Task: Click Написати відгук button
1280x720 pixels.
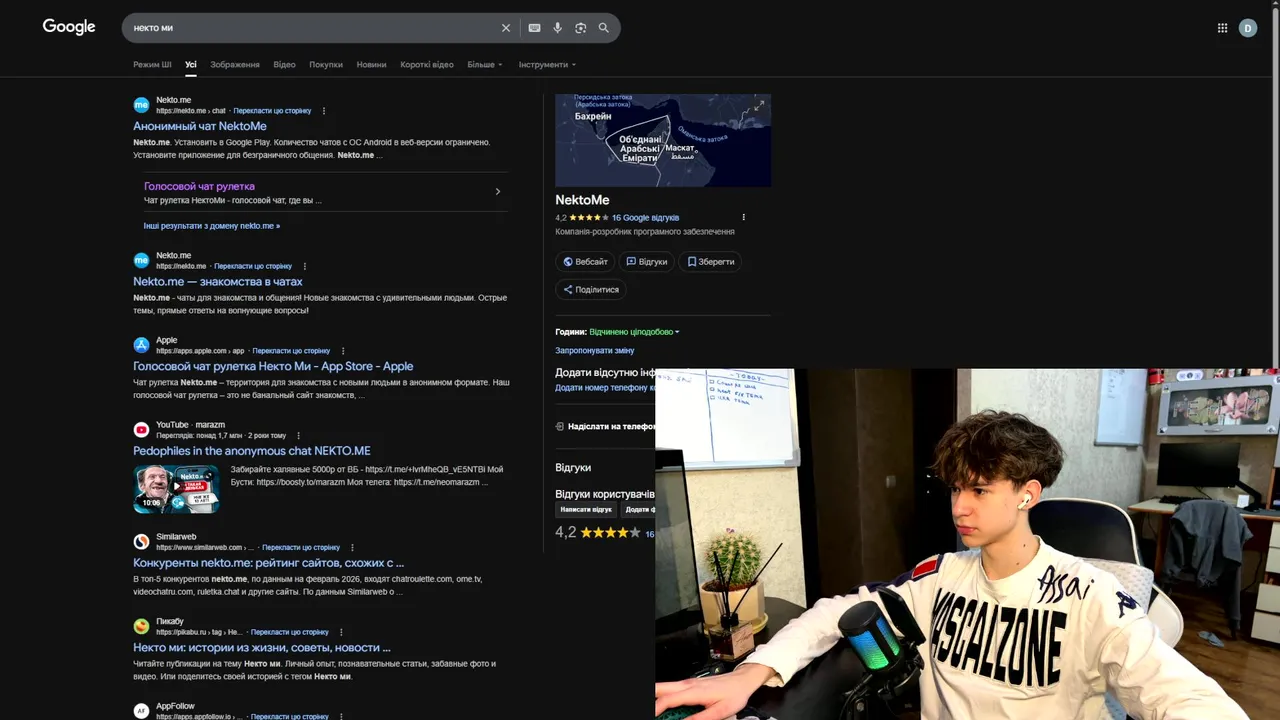Action: (586, 510)
